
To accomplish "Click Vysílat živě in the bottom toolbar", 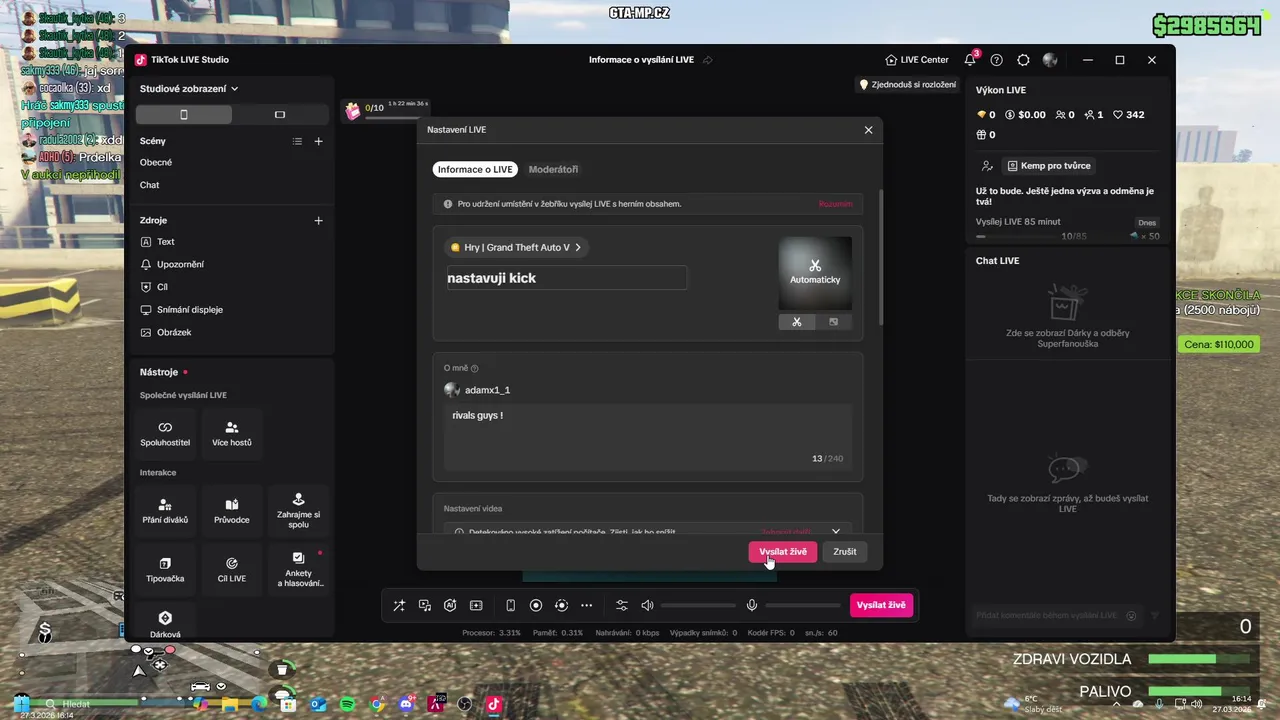I will point(882,605).
